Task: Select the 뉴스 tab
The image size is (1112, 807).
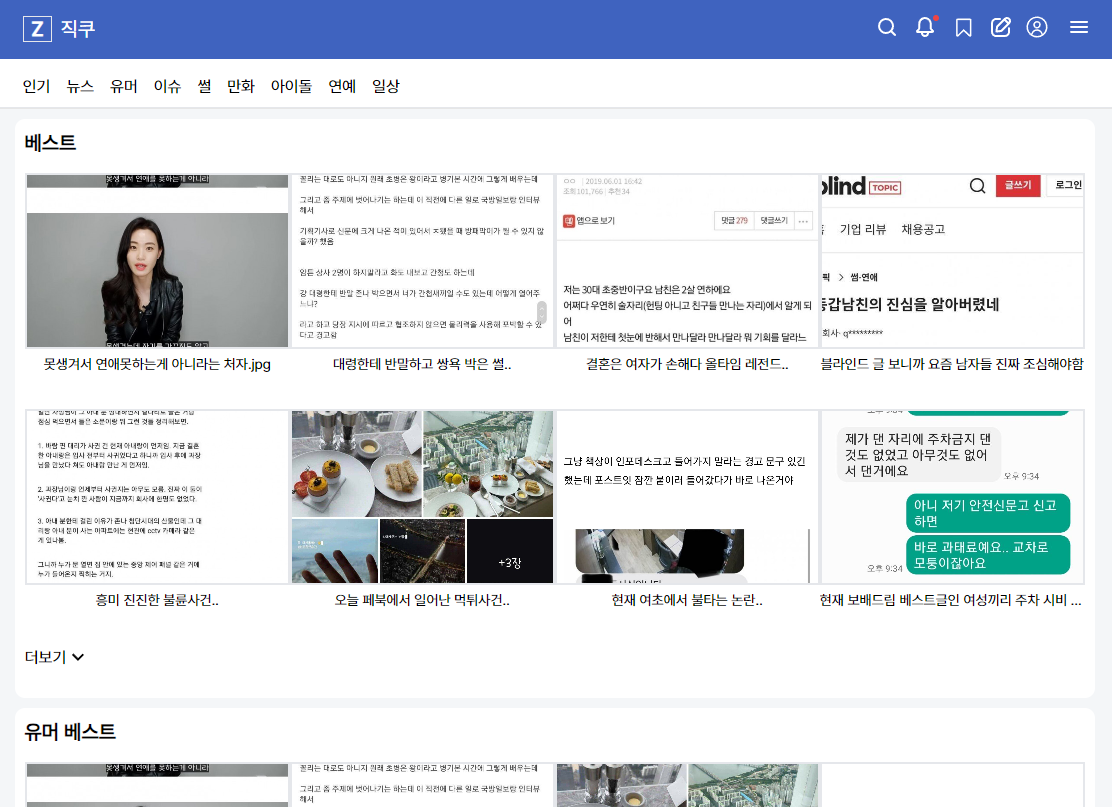Action: [x=80, y=86]
